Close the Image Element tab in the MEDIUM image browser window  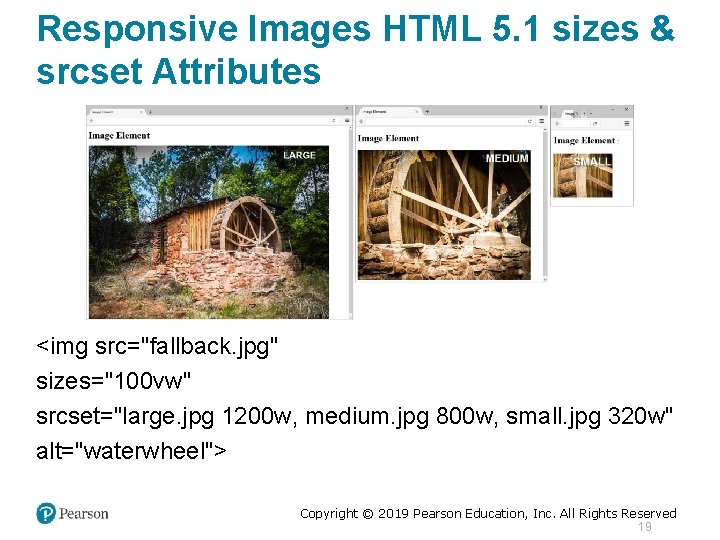416,112
